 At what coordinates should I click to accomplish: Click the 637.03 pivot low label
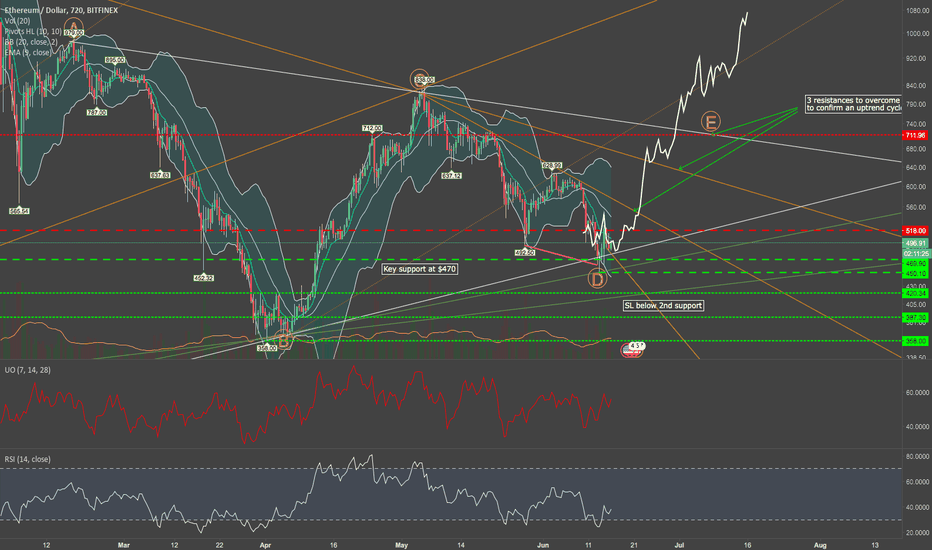tap(160, 175)
